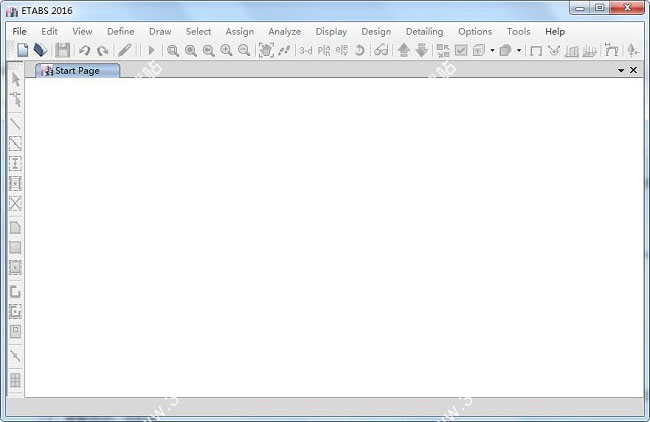Select the reshape object tool

coord(15,99)
